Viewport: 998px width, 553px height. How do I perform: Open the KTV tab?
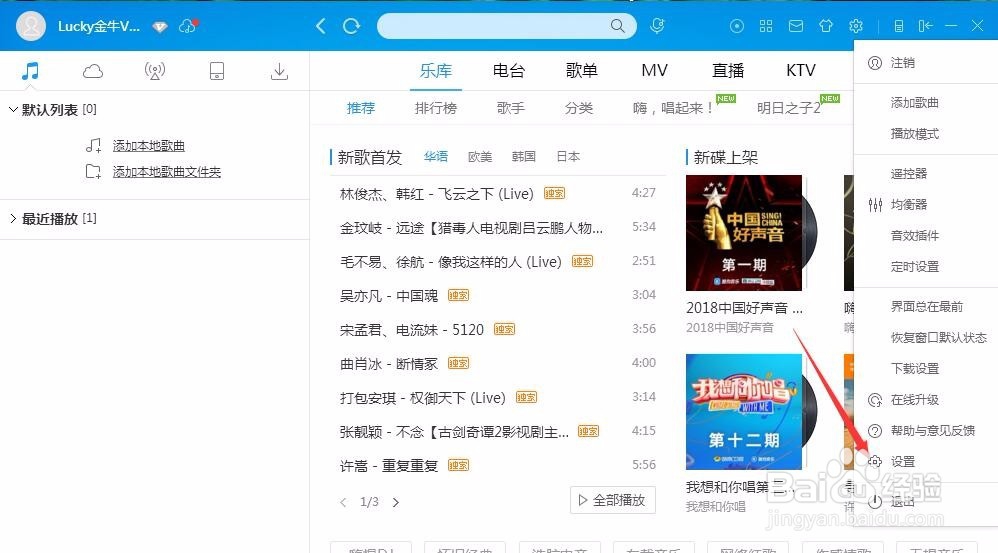point(801,71)
